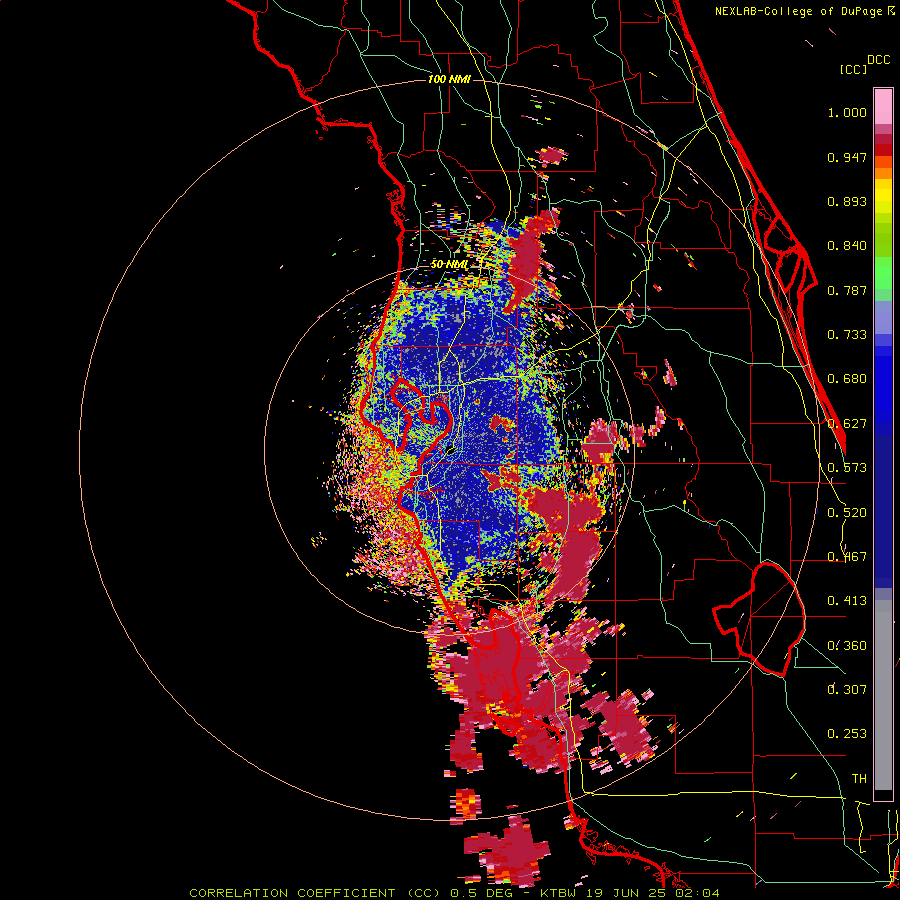Click the NEXLAB-College of DuPage label

[x=799, y=11]
